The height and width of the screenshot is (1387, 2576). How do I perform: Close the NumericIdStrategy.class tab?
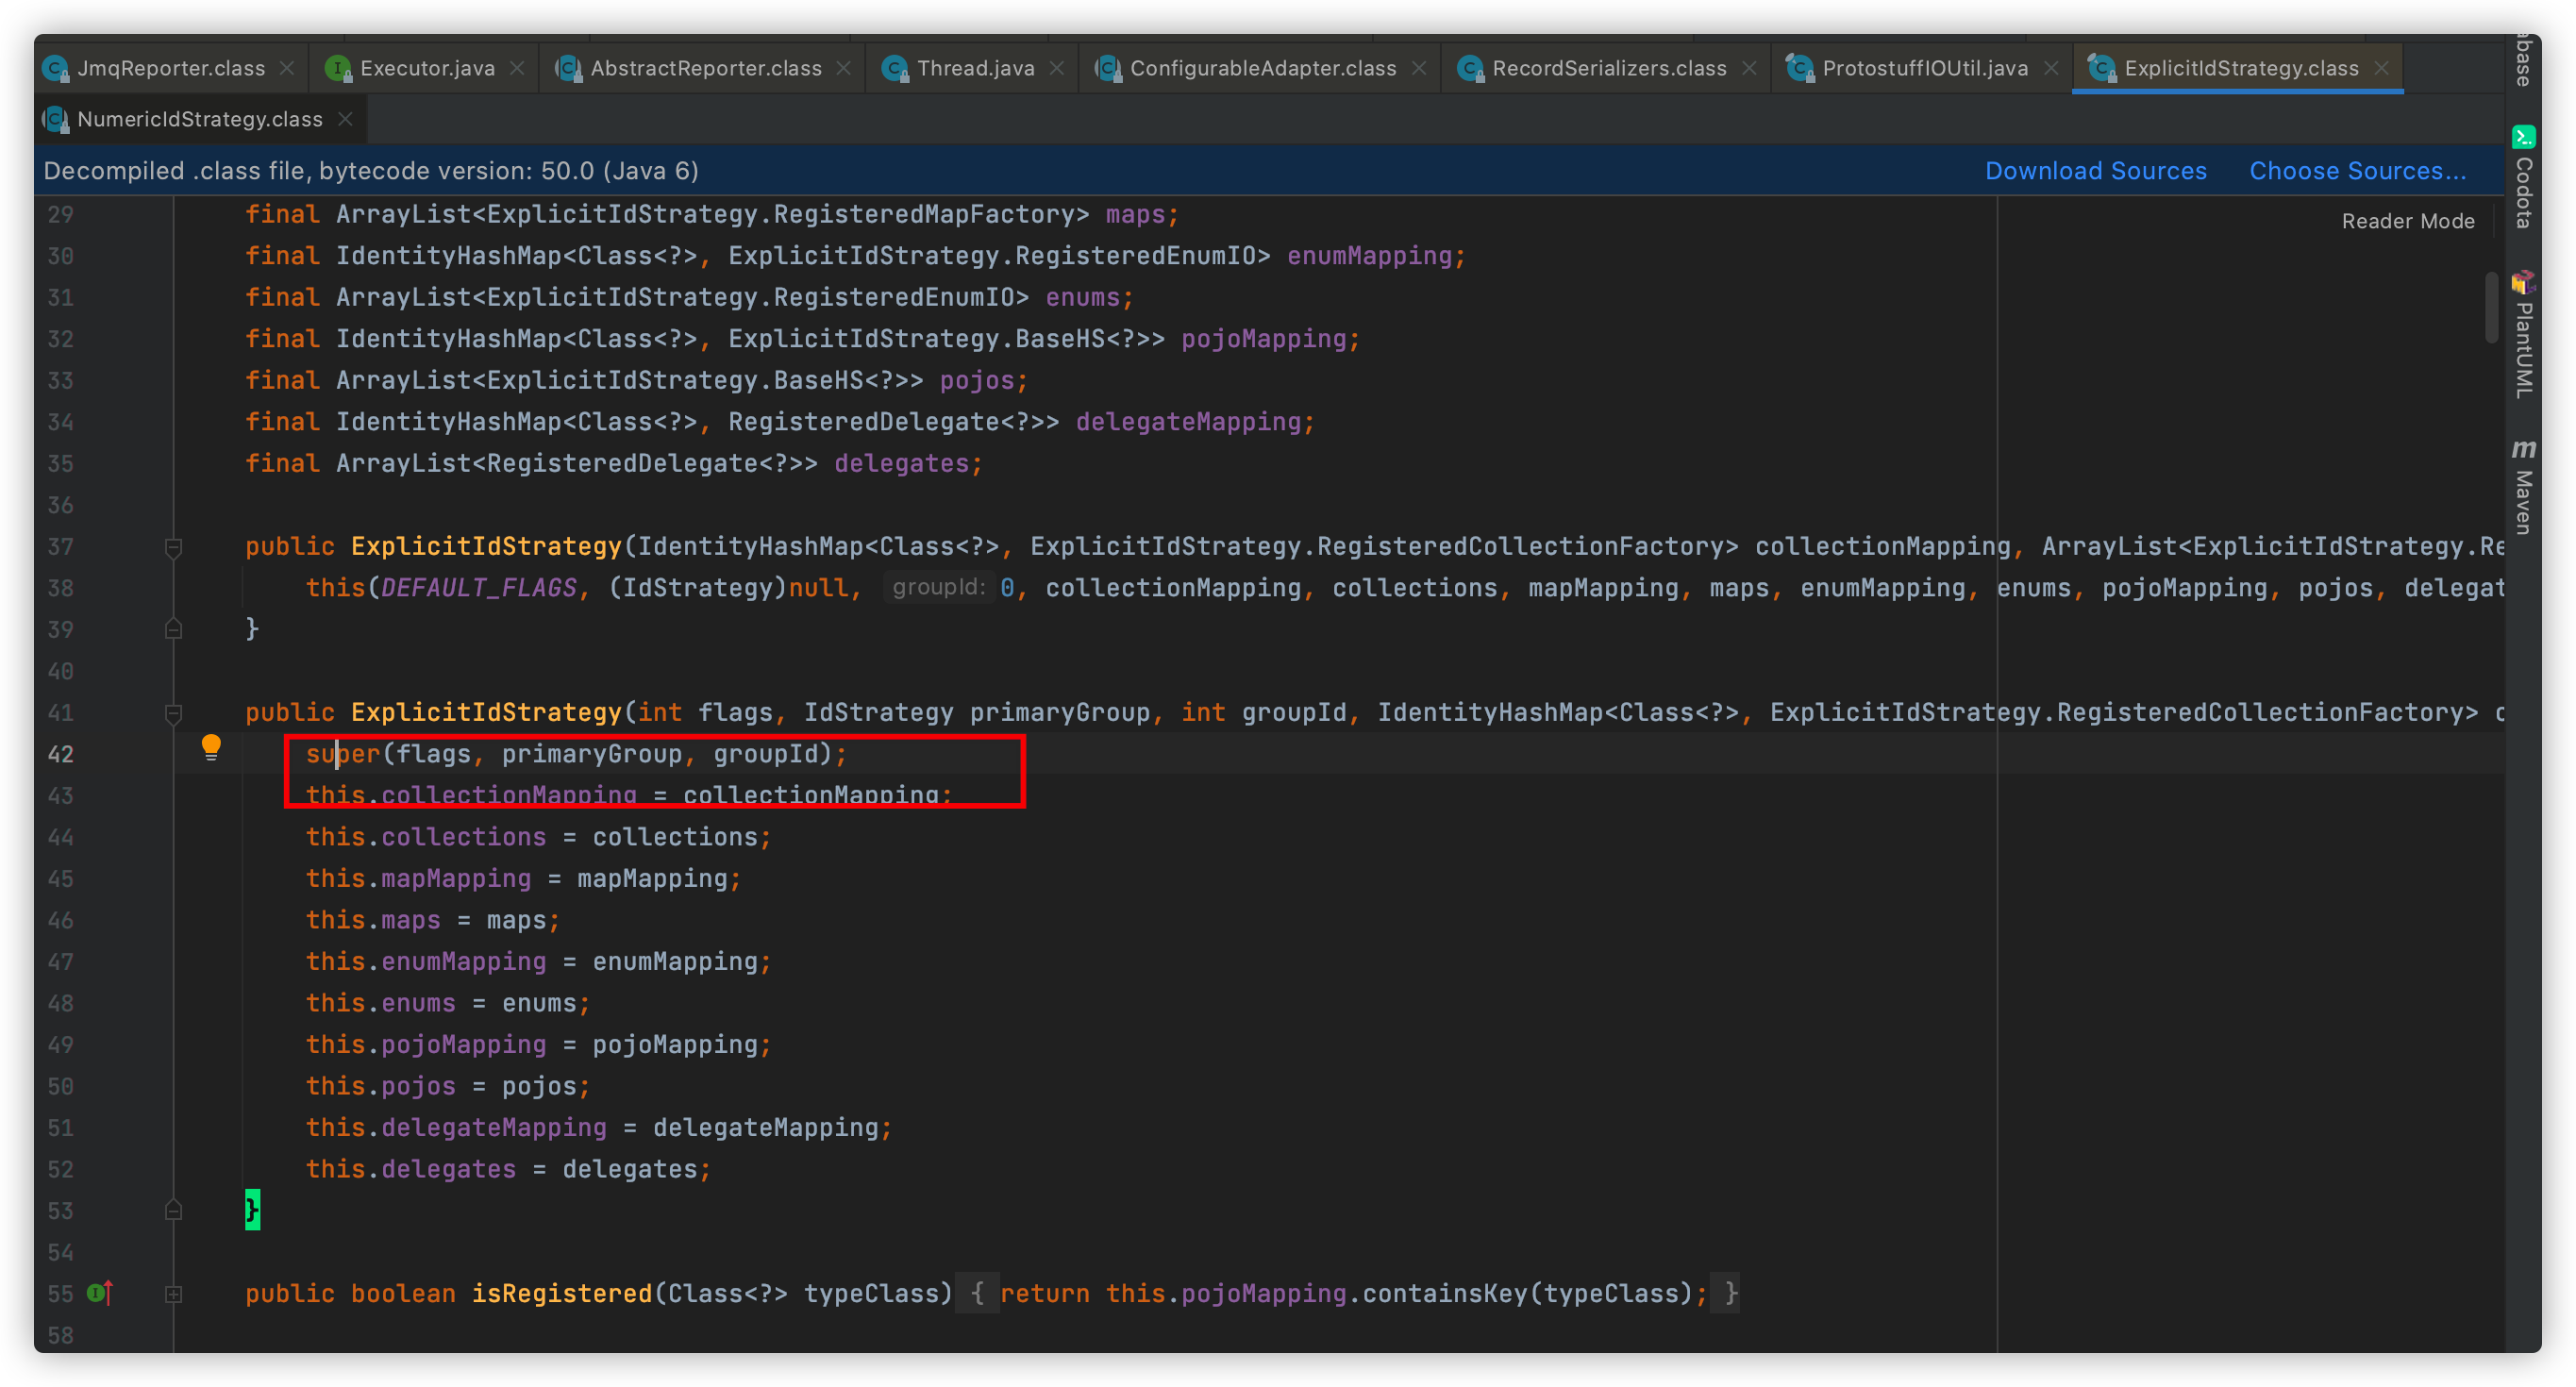[345, 119]
